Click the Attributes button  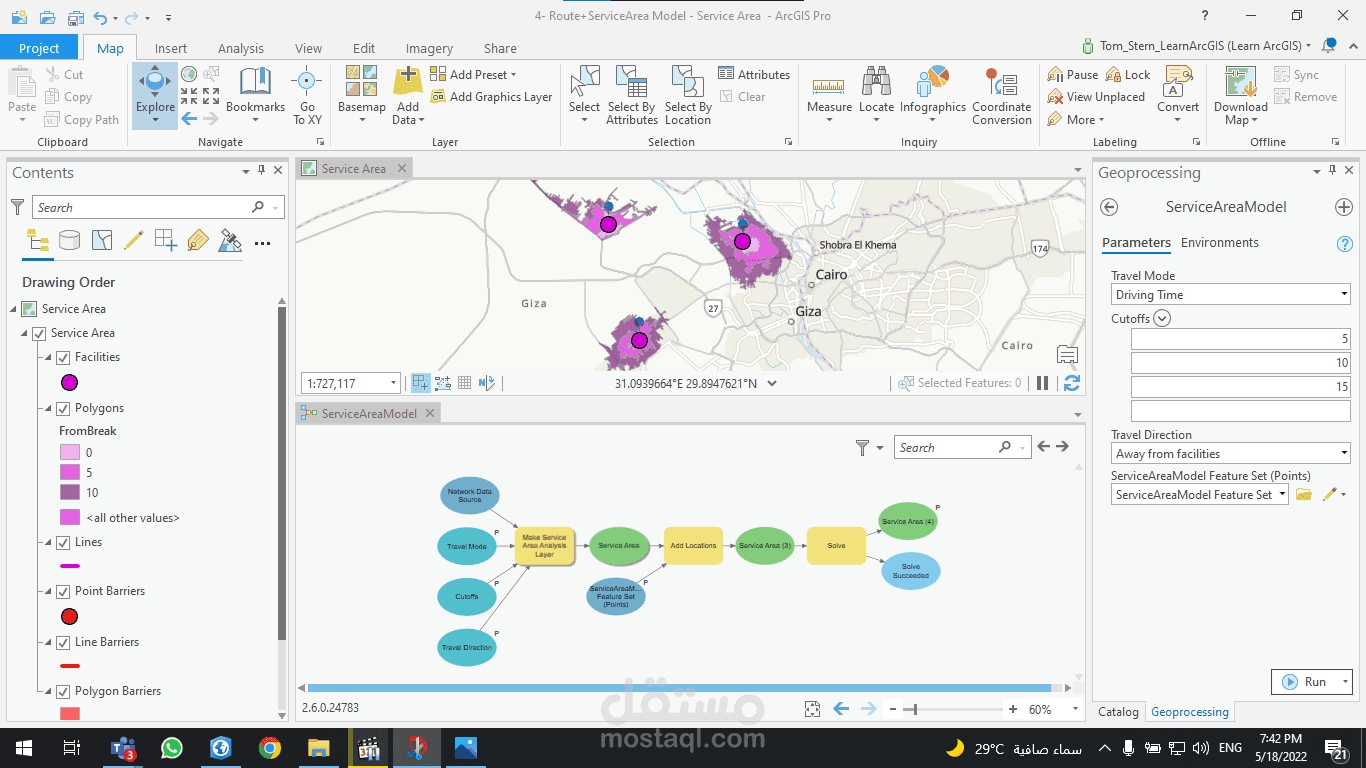pos(754,74)
